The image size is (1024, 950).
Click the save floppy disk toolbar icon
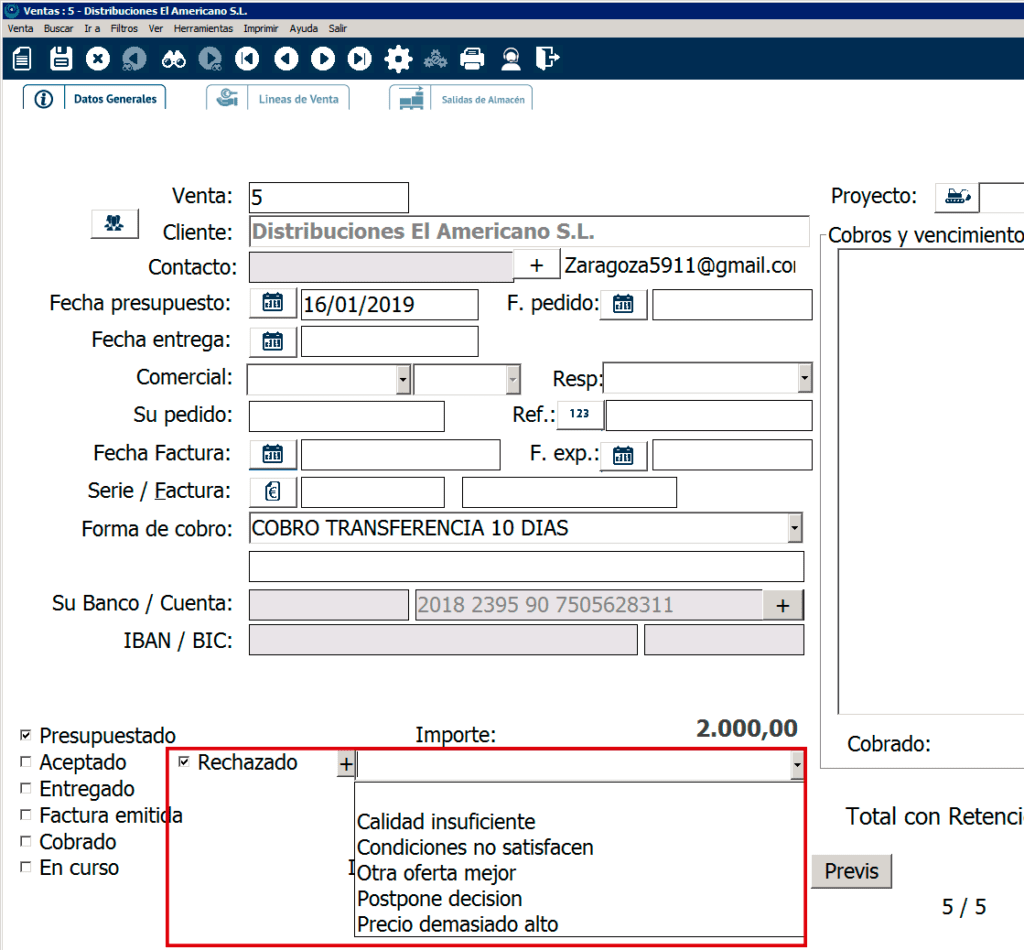click(x=61, y=59)
